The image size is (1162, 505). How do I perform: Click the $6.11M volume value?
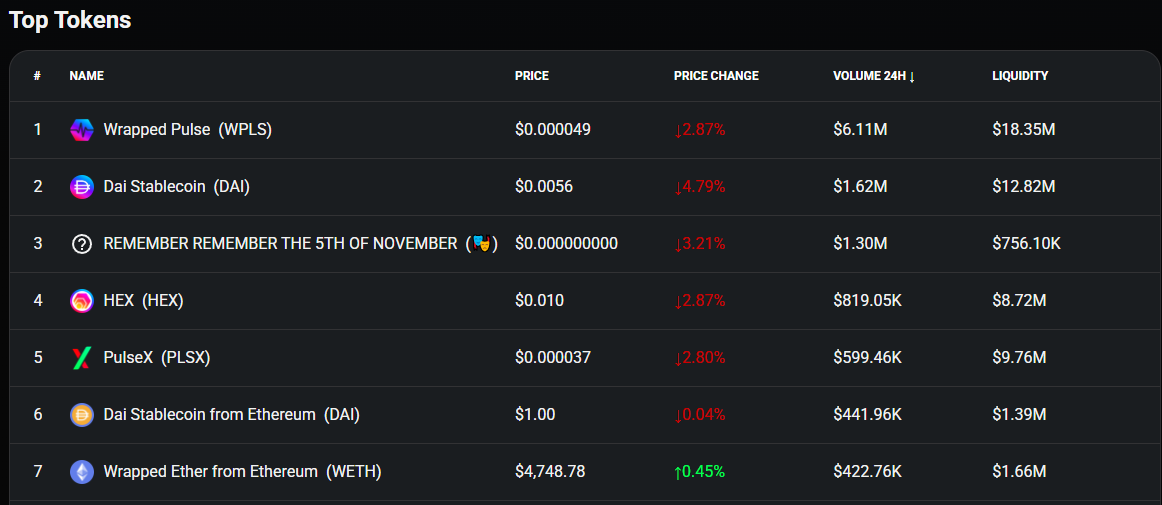coord(860,130)
